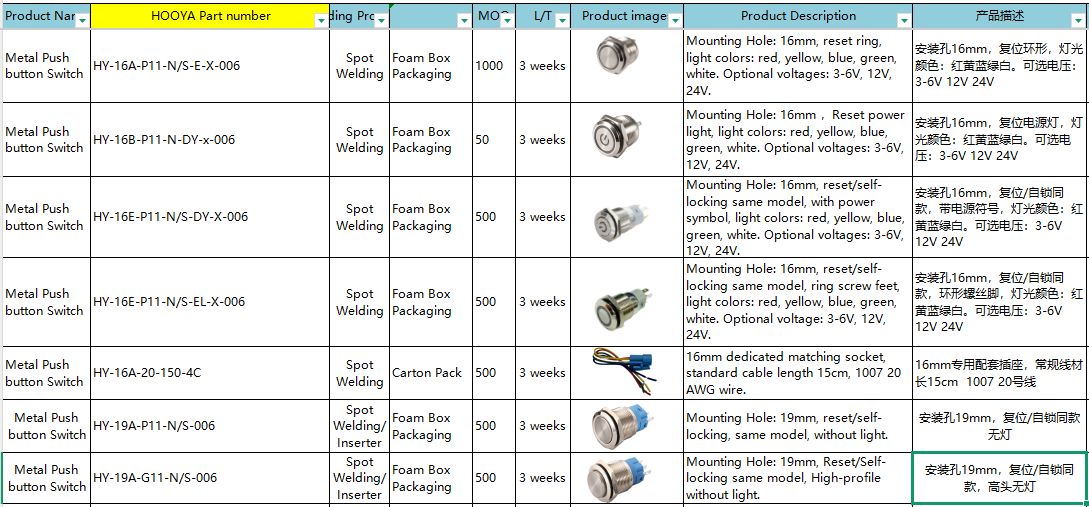Screen dimensions: 1089x507
Task: Click the HY-16A-20-150-4C wired socket image
Action: tap(624, 372)
